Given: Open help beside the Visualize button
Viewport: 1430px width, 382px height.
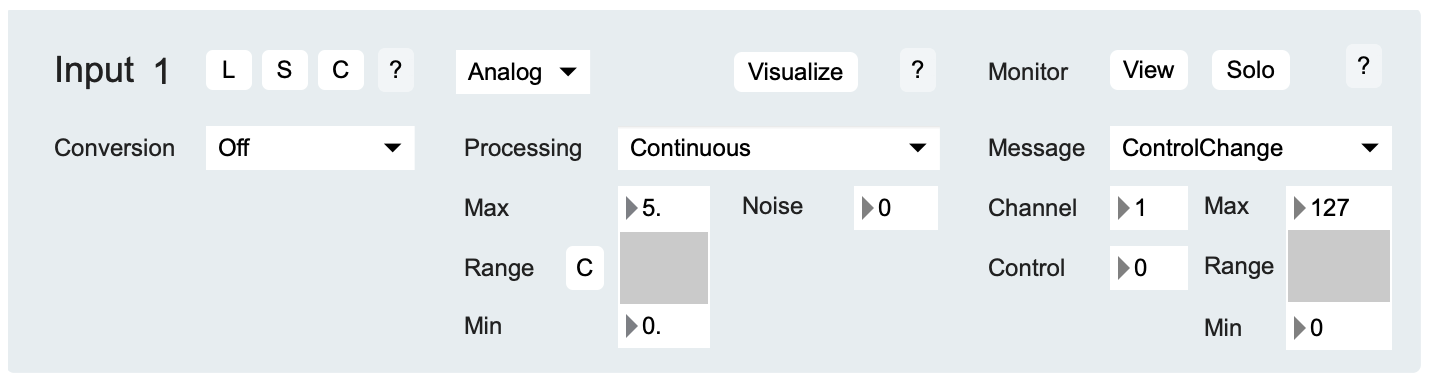Looking at the screenshot, I should click(917, 71).
